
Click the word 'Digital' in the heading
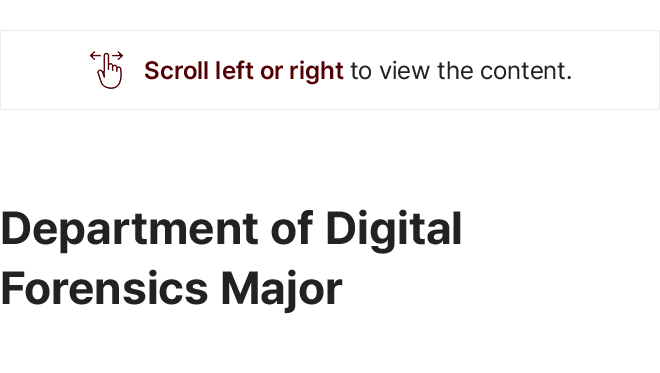394,231
